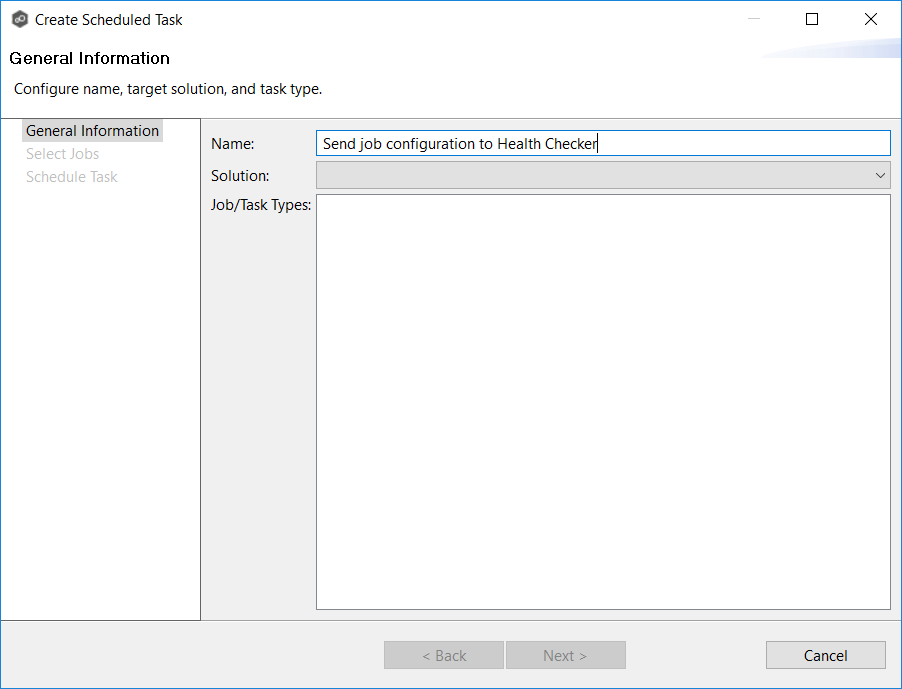Expand the Solution combo box chevron
This screenshot has height=689, width=902.
pyautogui.click(x=881, y=174)
